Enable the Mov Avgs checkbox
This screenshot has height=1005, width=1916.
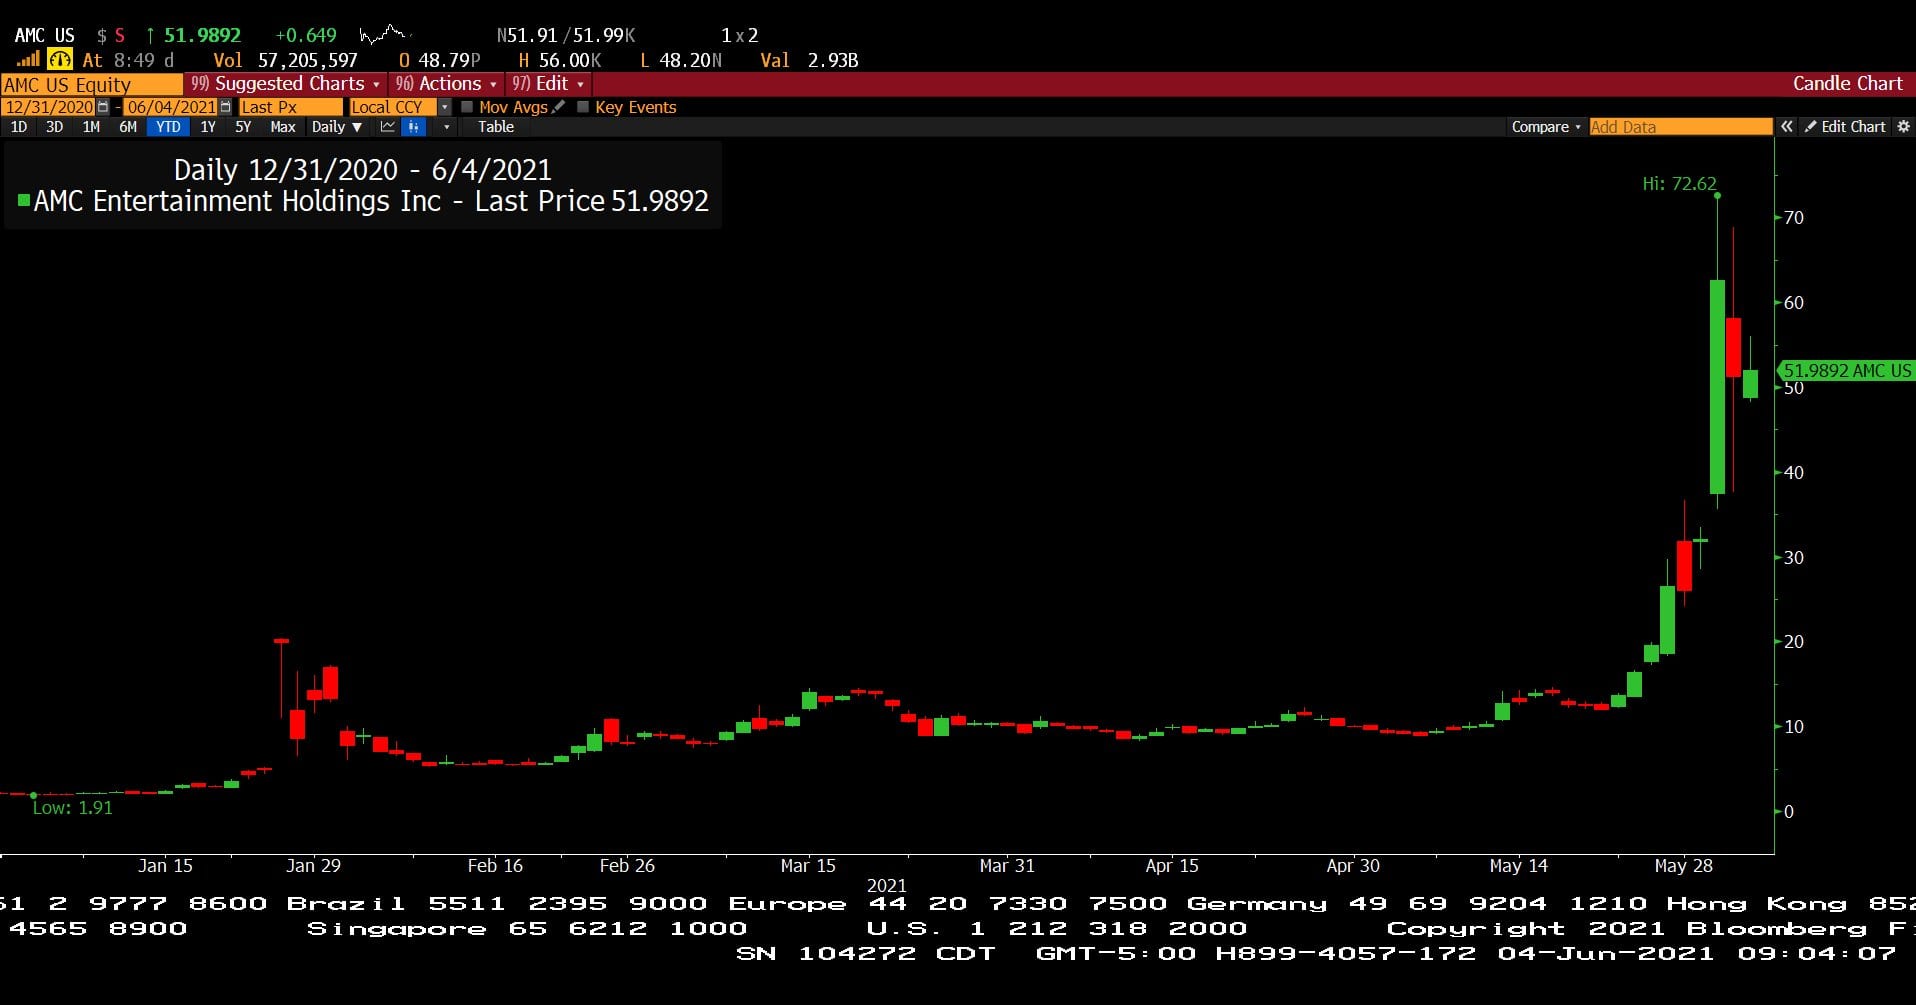(x=467, y=107)
